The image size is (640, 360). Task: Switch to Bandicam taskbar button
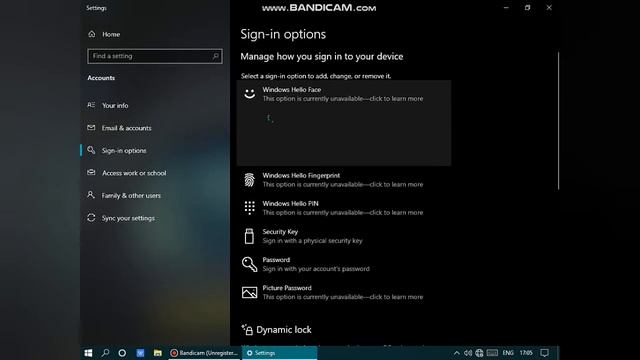(x=204, y=353)
